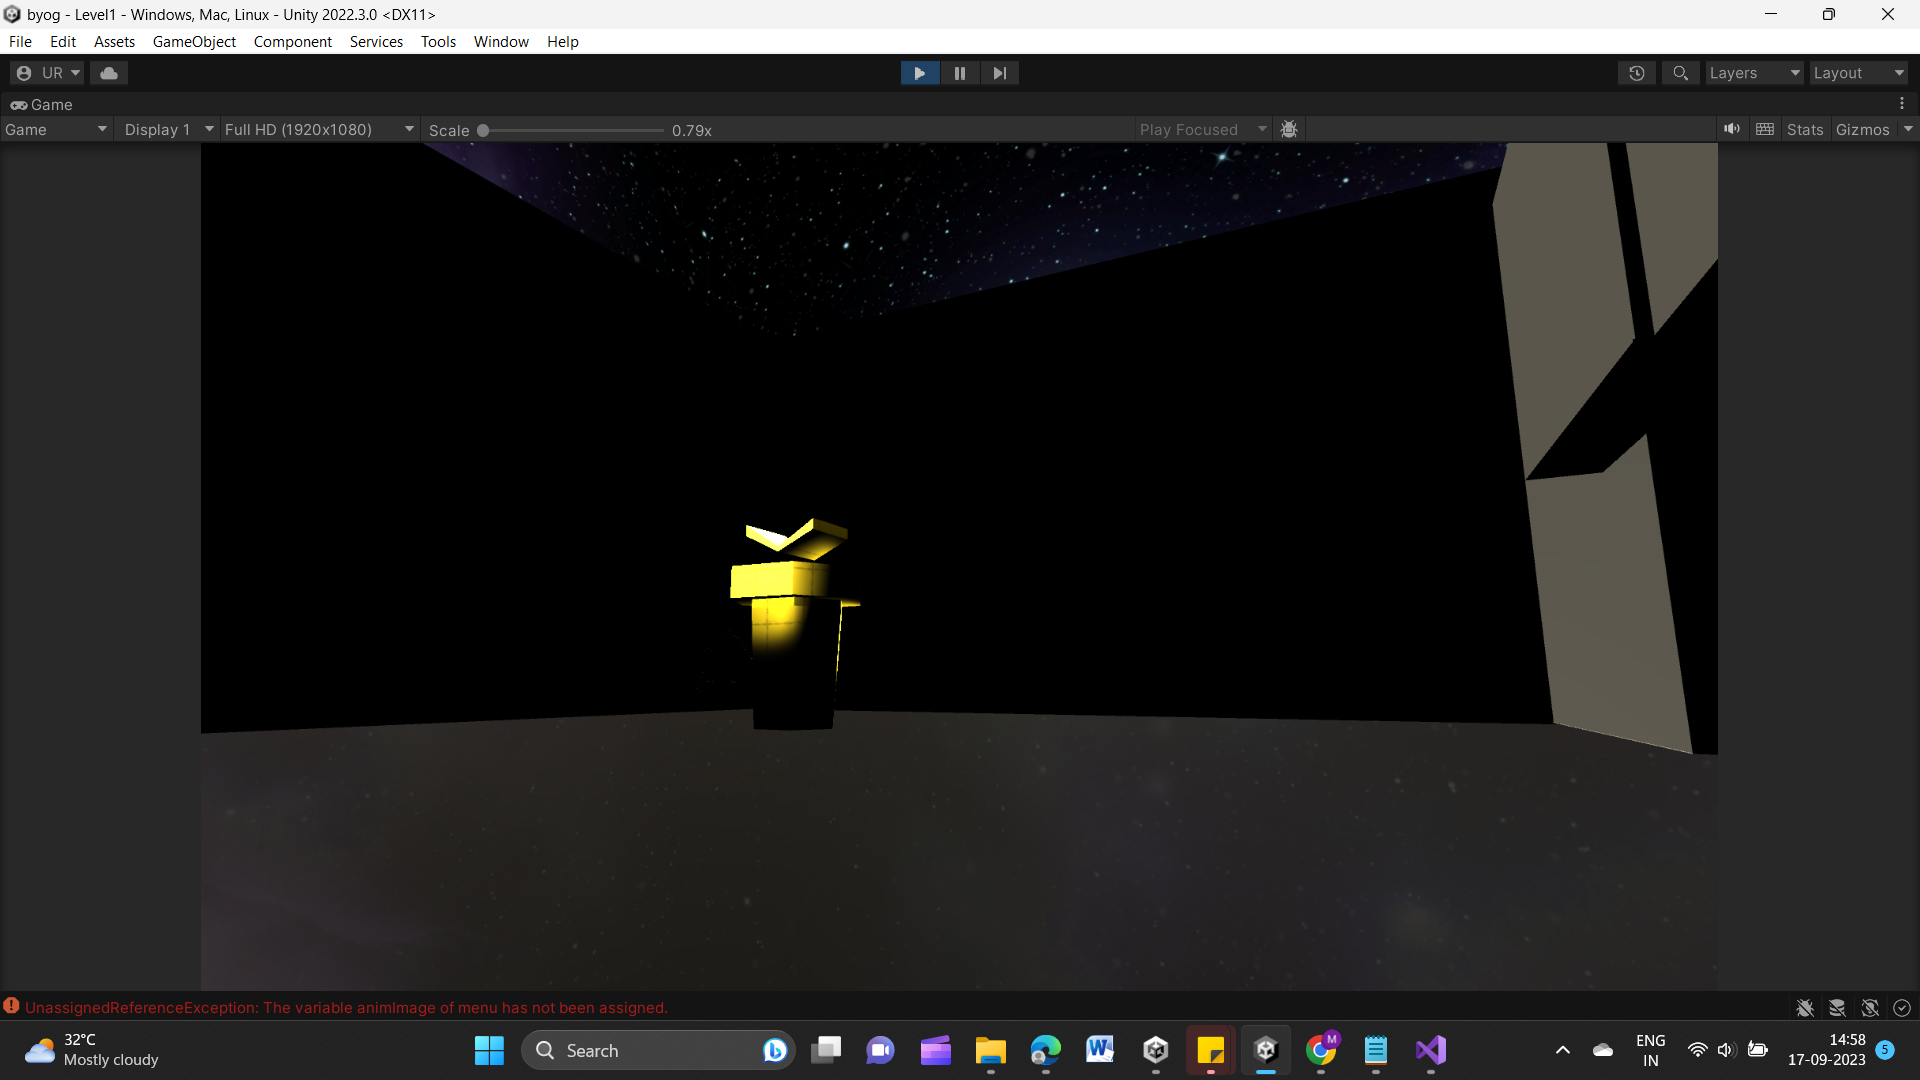The image size is (1920, 1080).
Task: Open Unity global search magnifier icon
Action: (1680, 73)
